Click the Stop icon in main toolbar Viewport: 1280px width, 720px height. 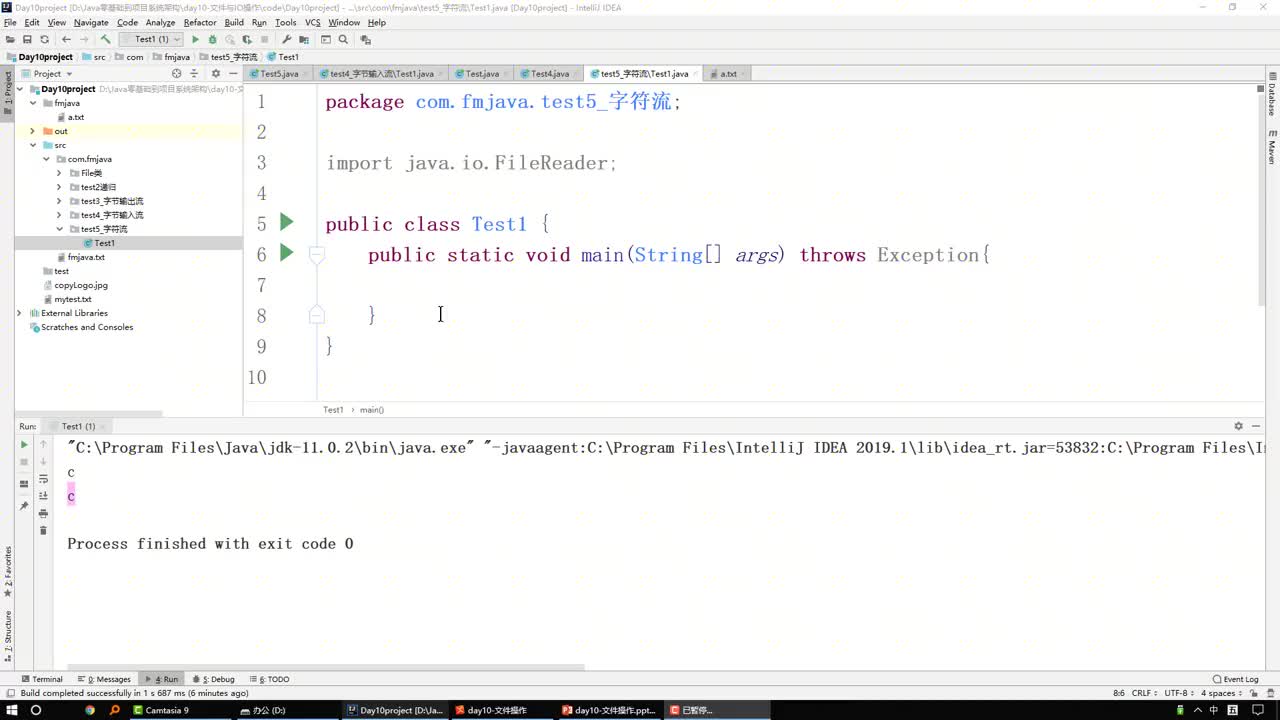point(264,40)
